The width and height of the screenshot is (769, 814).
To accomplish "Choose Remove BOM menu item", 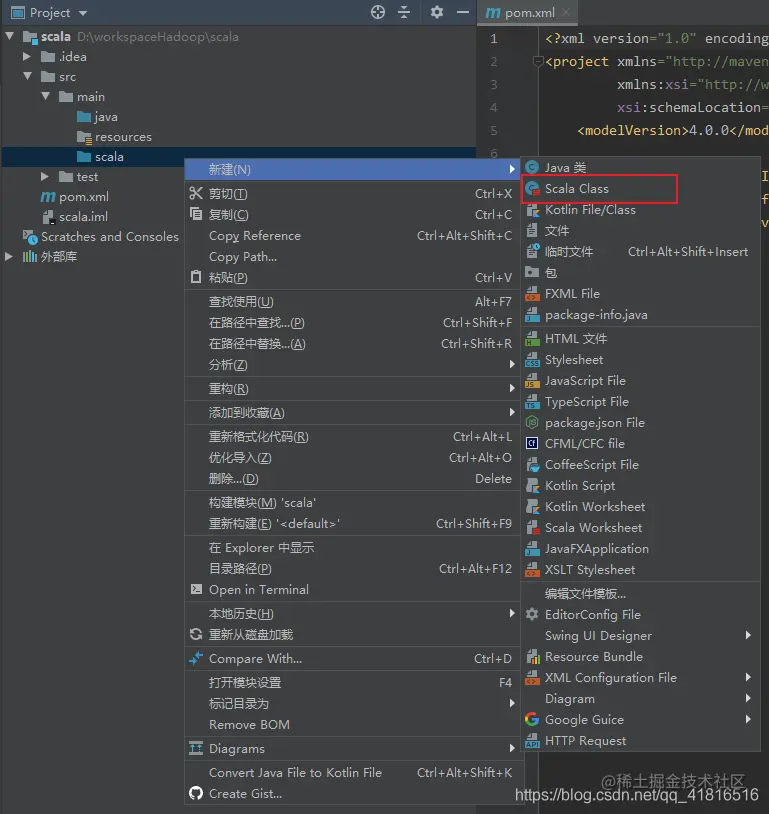I will click(x=352, y=724).
